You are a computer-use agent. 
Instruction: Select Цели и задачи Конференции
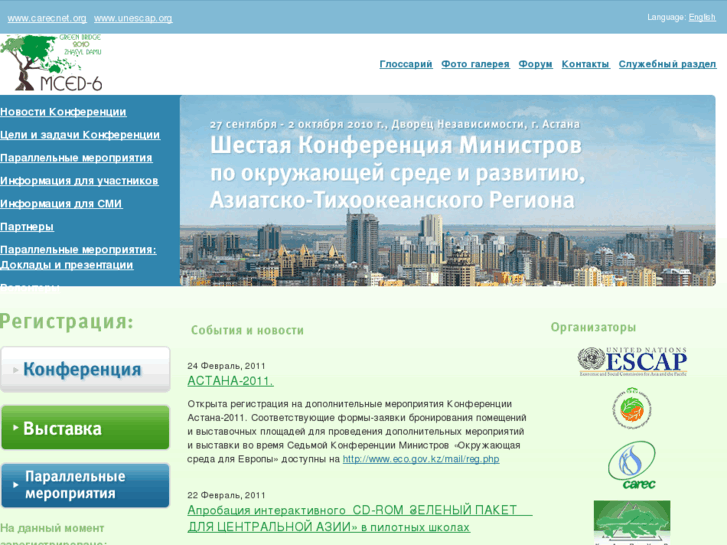[80, 135]
